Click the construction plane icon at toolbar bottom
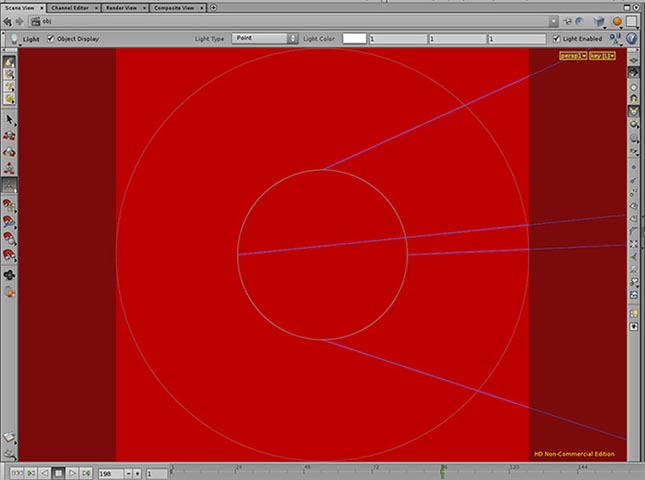Image resolution: width=645 pixels, height=480 pixels. tap(9, 437)
